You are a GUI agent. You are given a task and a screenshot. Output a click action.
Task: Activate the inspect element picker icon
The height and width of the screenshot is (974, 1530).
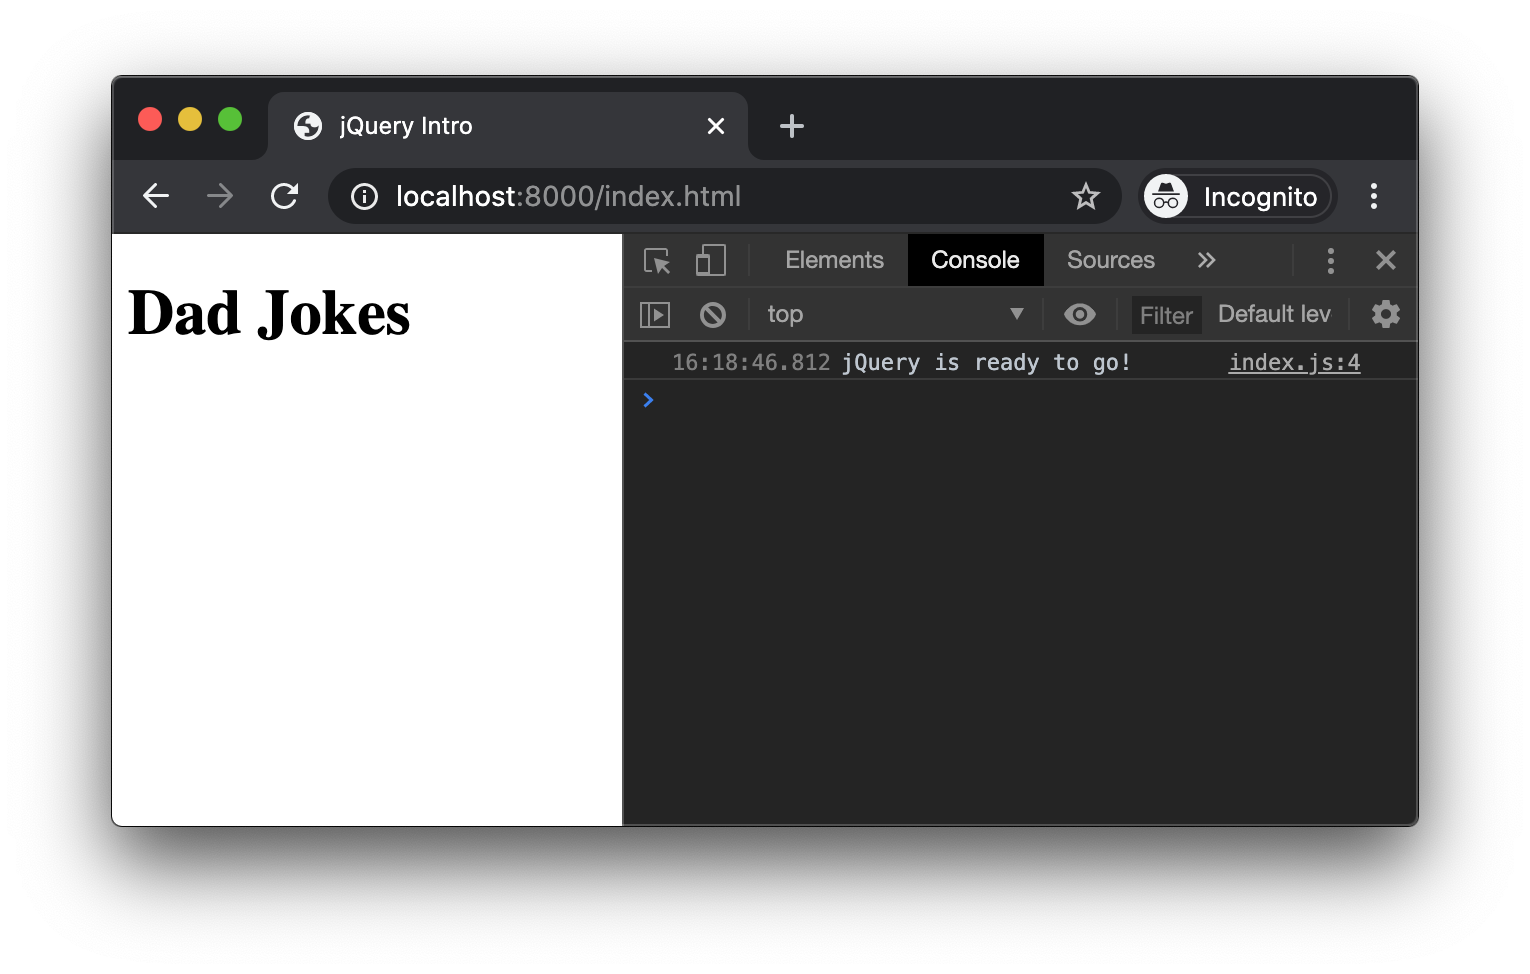(x=657, y=261)
